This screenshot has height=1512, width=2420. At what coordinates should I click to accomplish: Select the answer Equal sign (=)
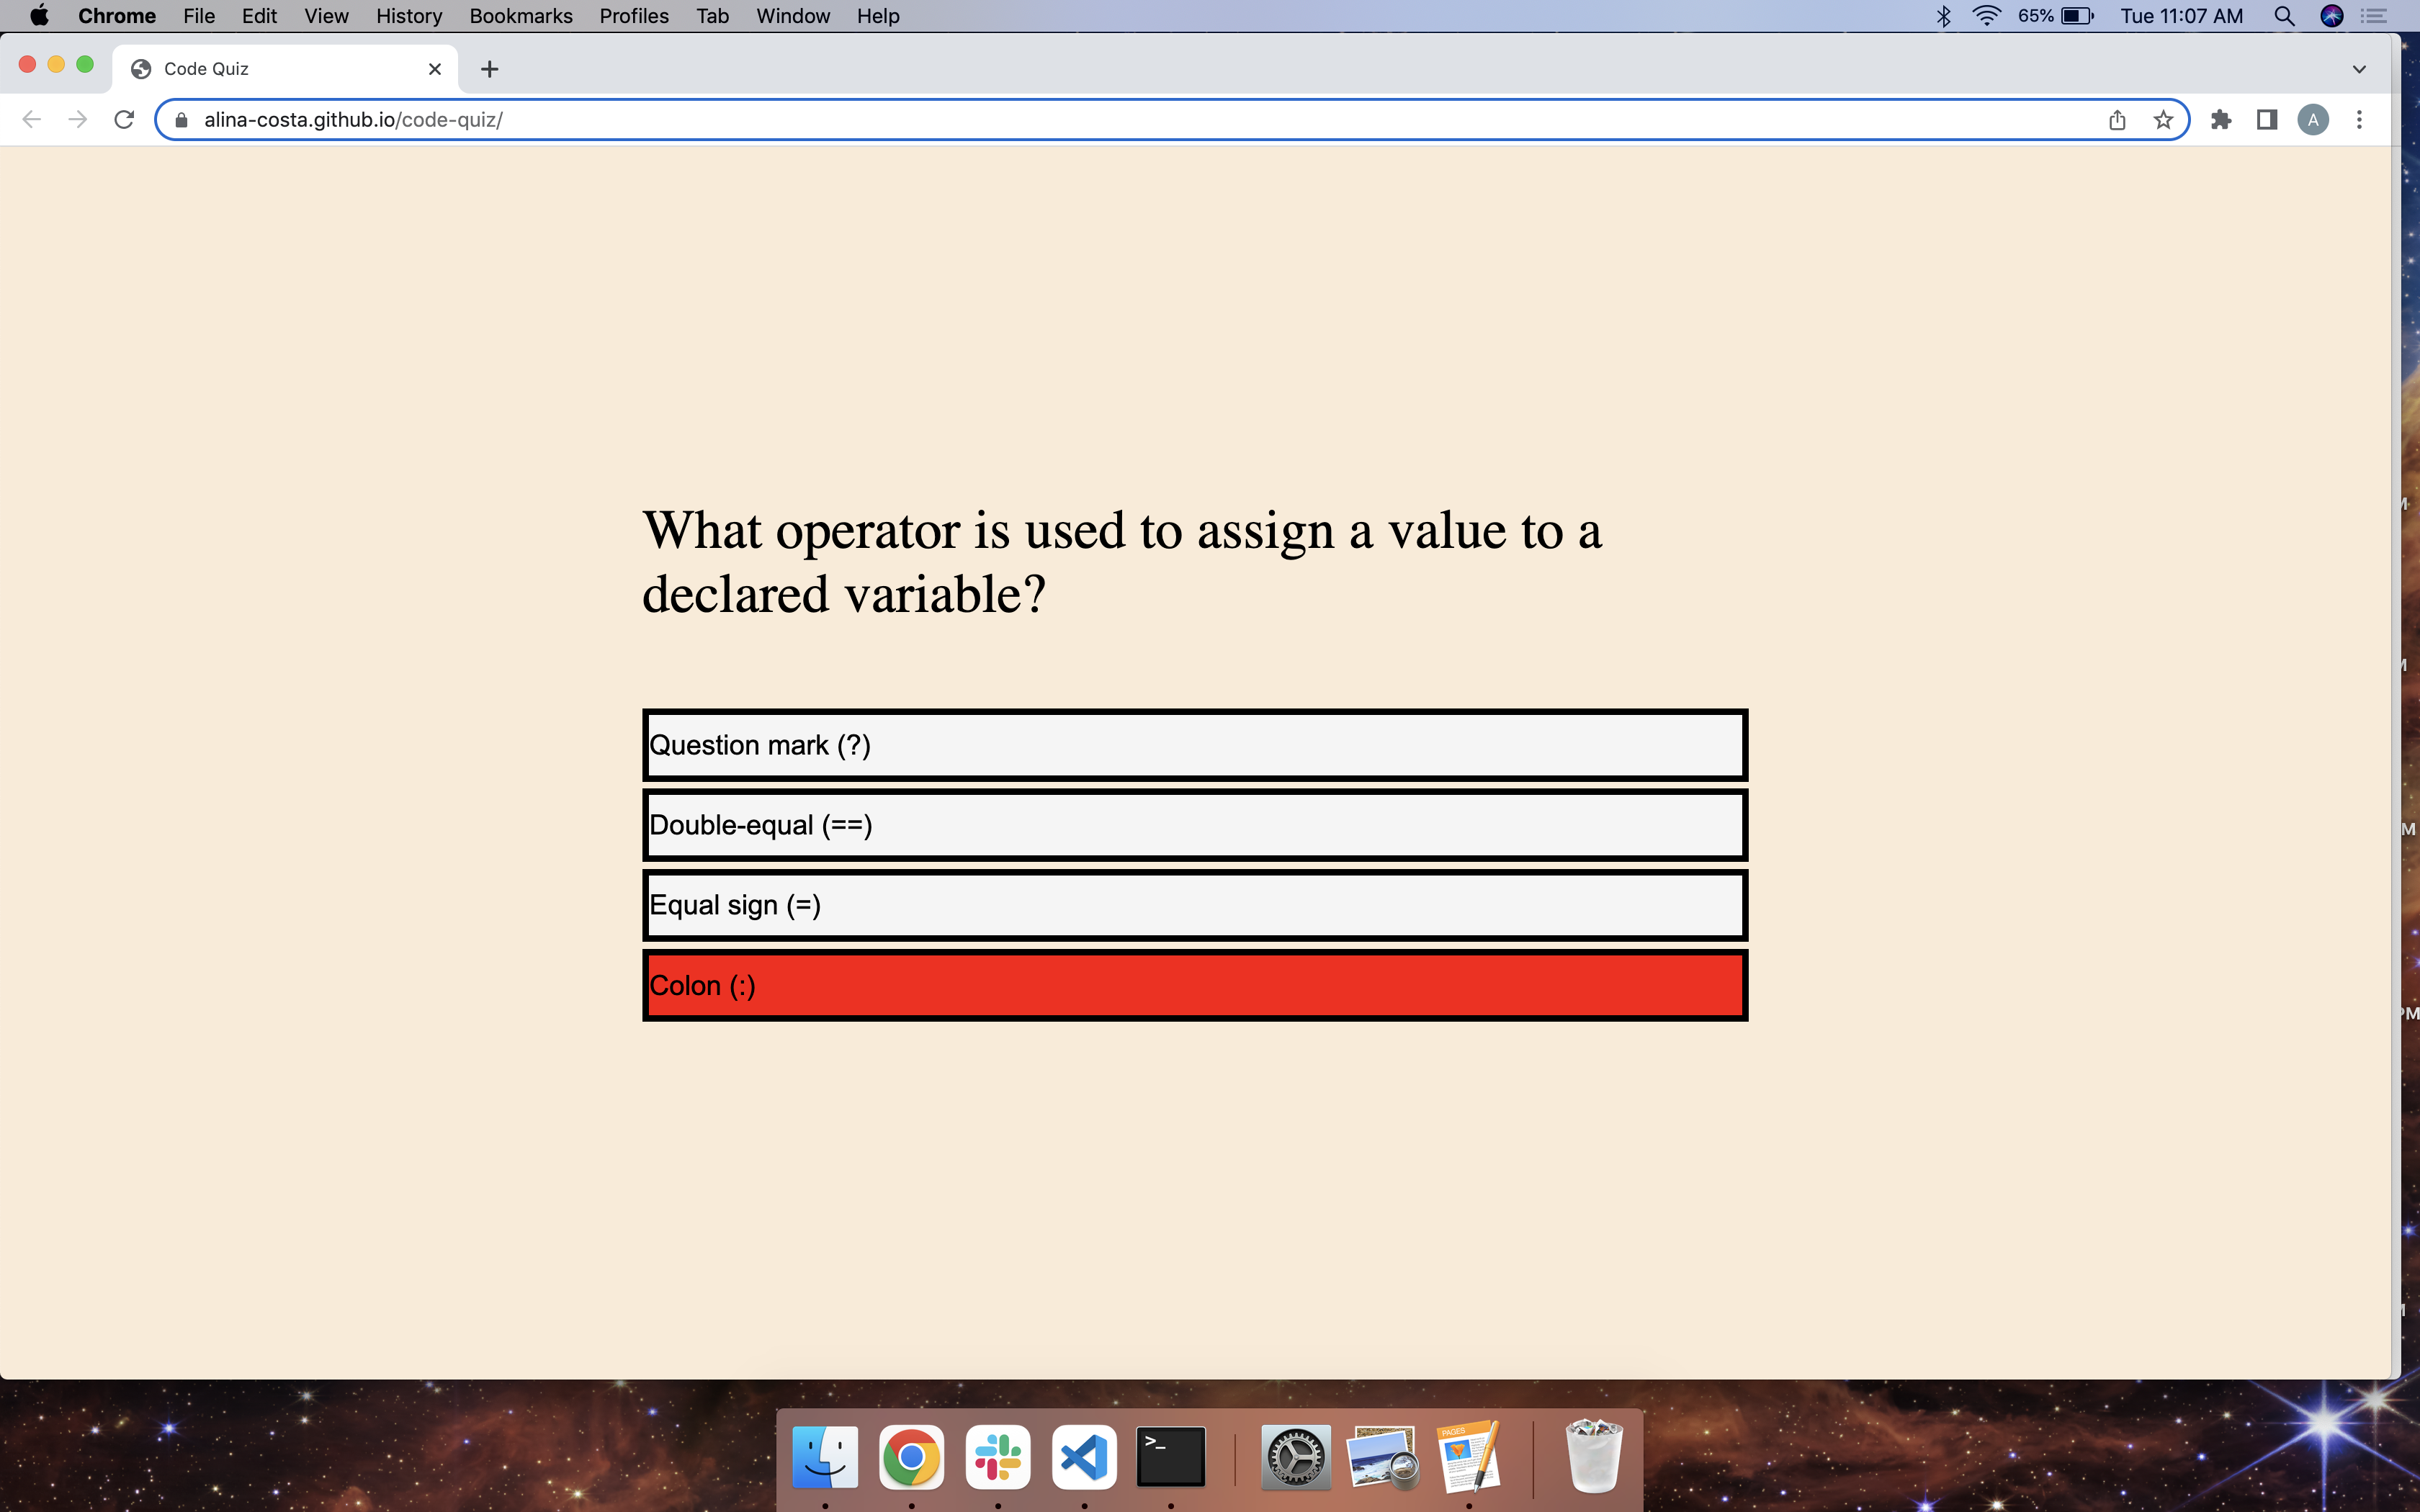pyautogui.click(x=1194, y=905)
